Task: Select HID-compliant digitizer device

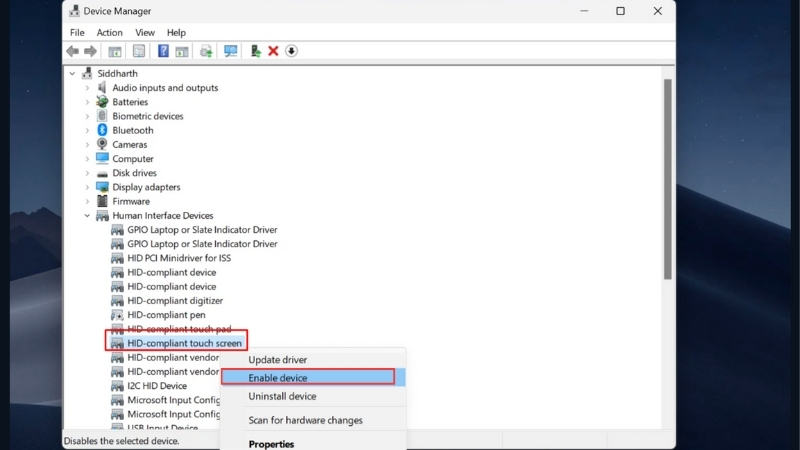Action: pos(175,301)
